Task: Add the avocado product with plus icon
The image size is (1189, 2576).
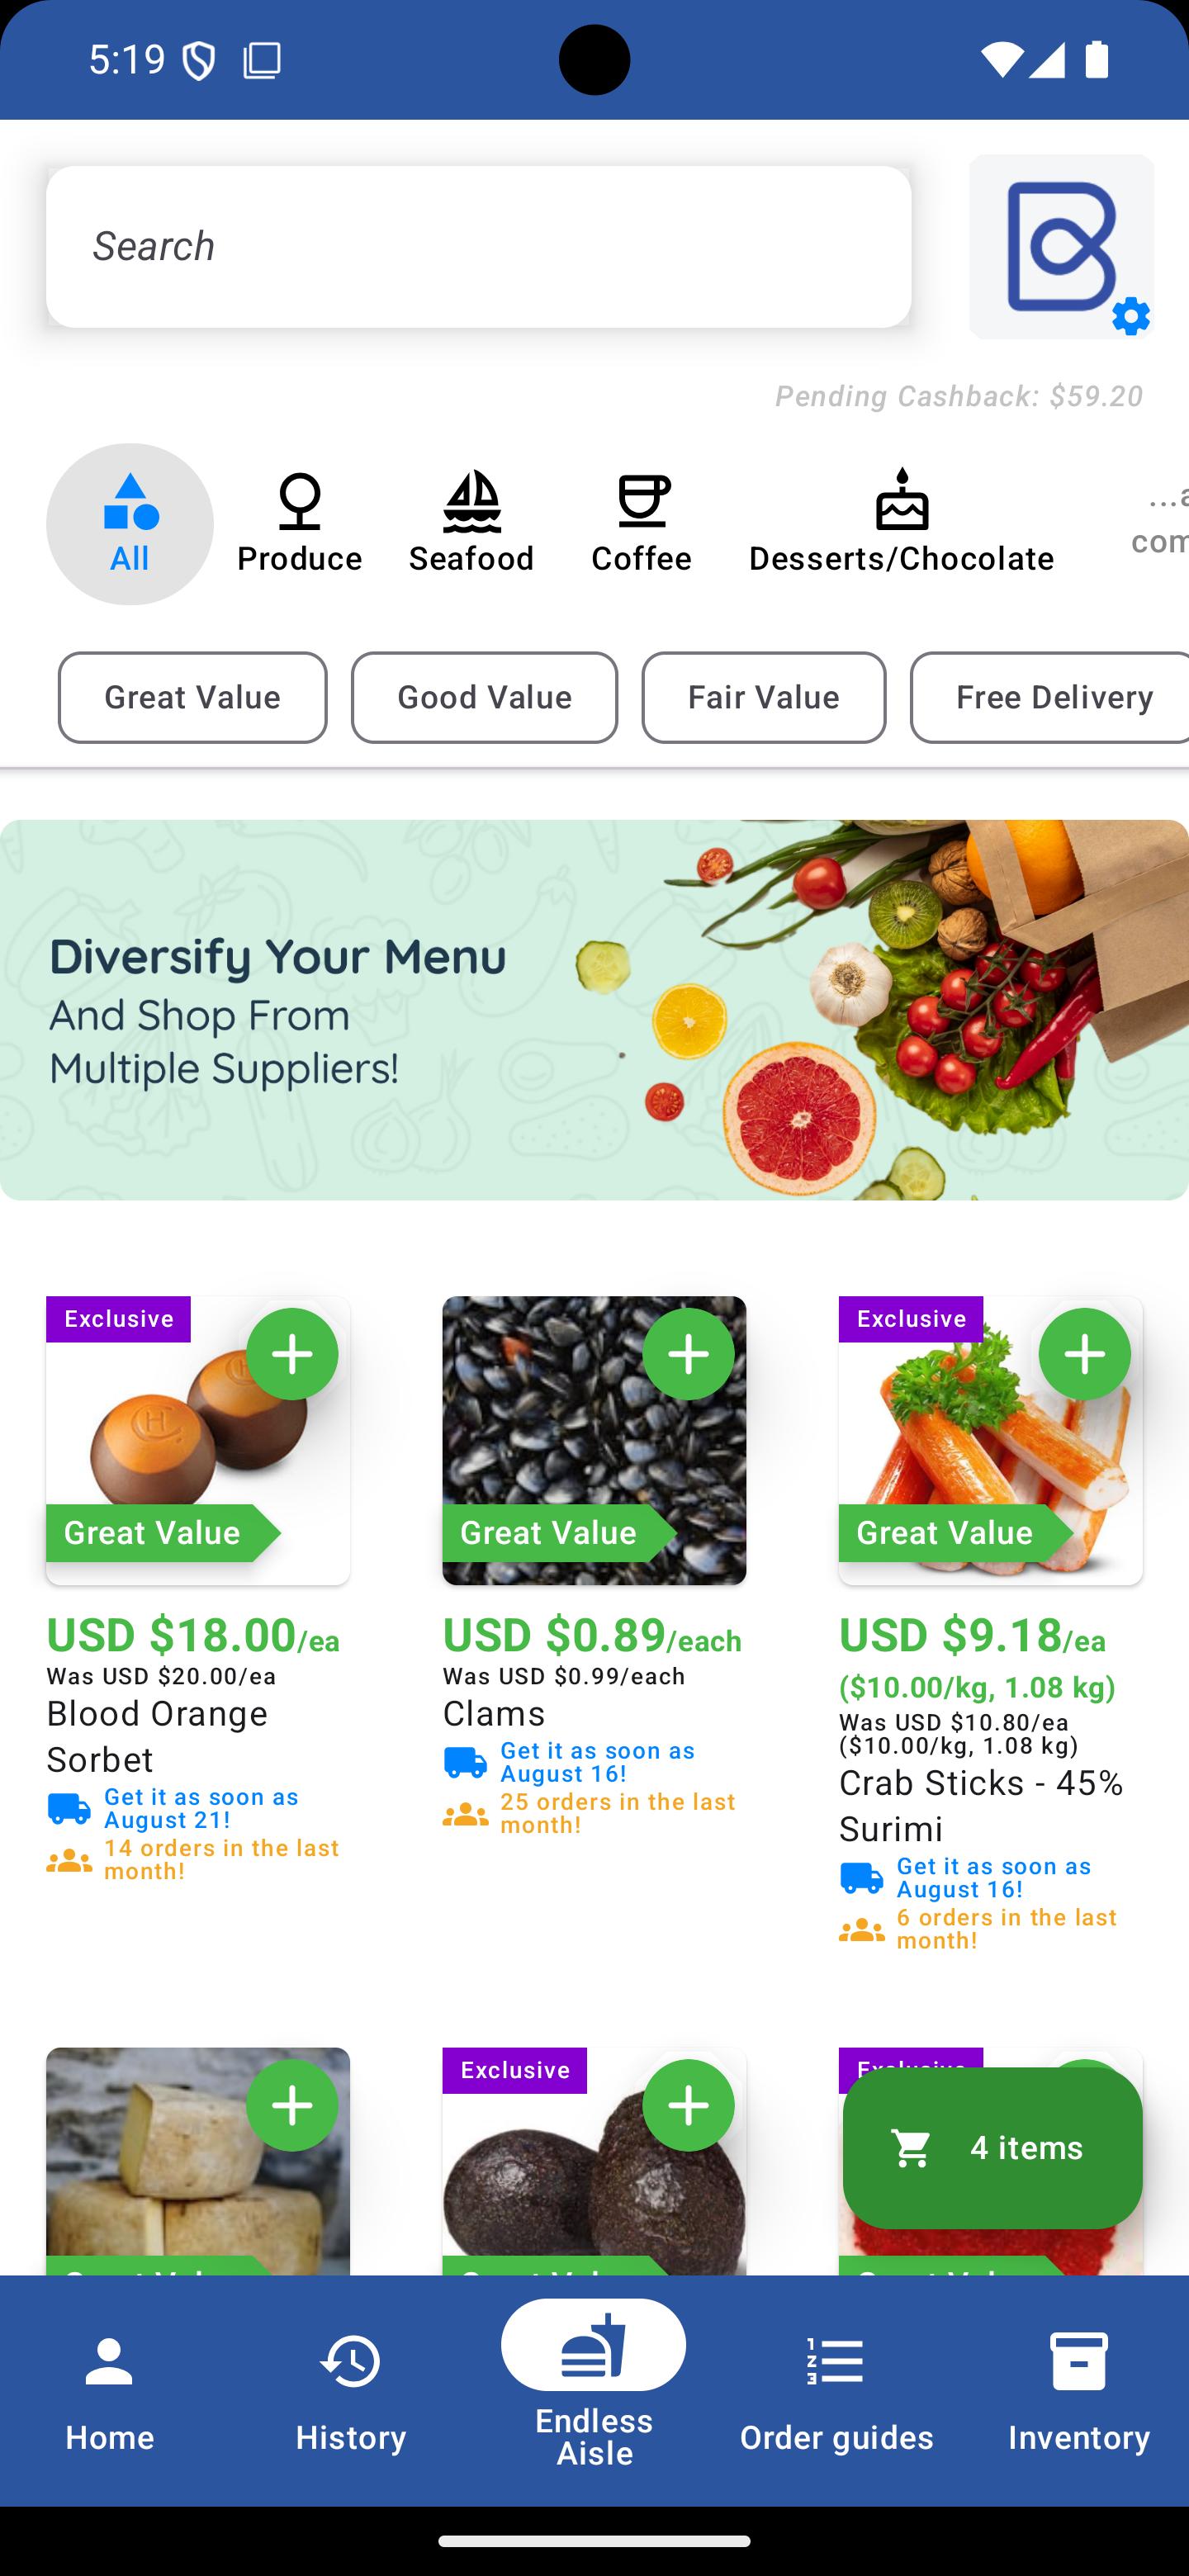Action: tap(688, 2105)
